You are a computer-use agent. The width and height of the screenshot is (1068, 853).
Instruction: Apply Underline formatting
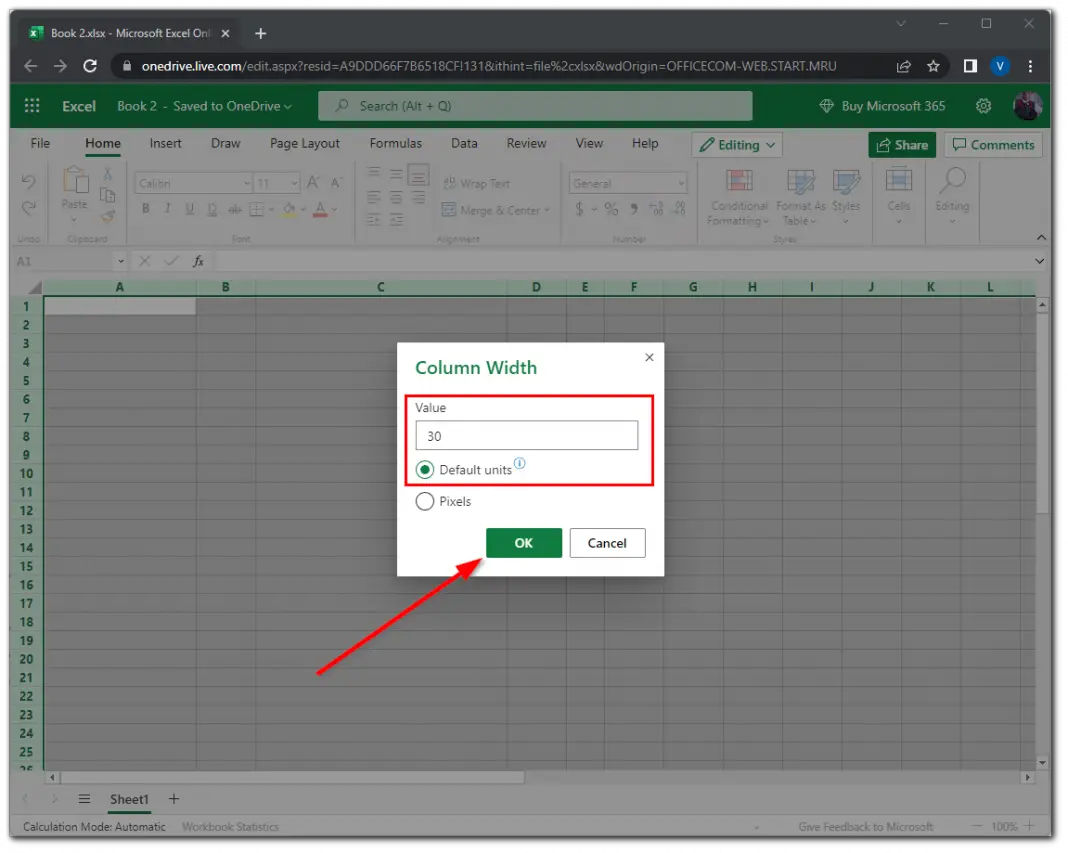click(190, 209)
